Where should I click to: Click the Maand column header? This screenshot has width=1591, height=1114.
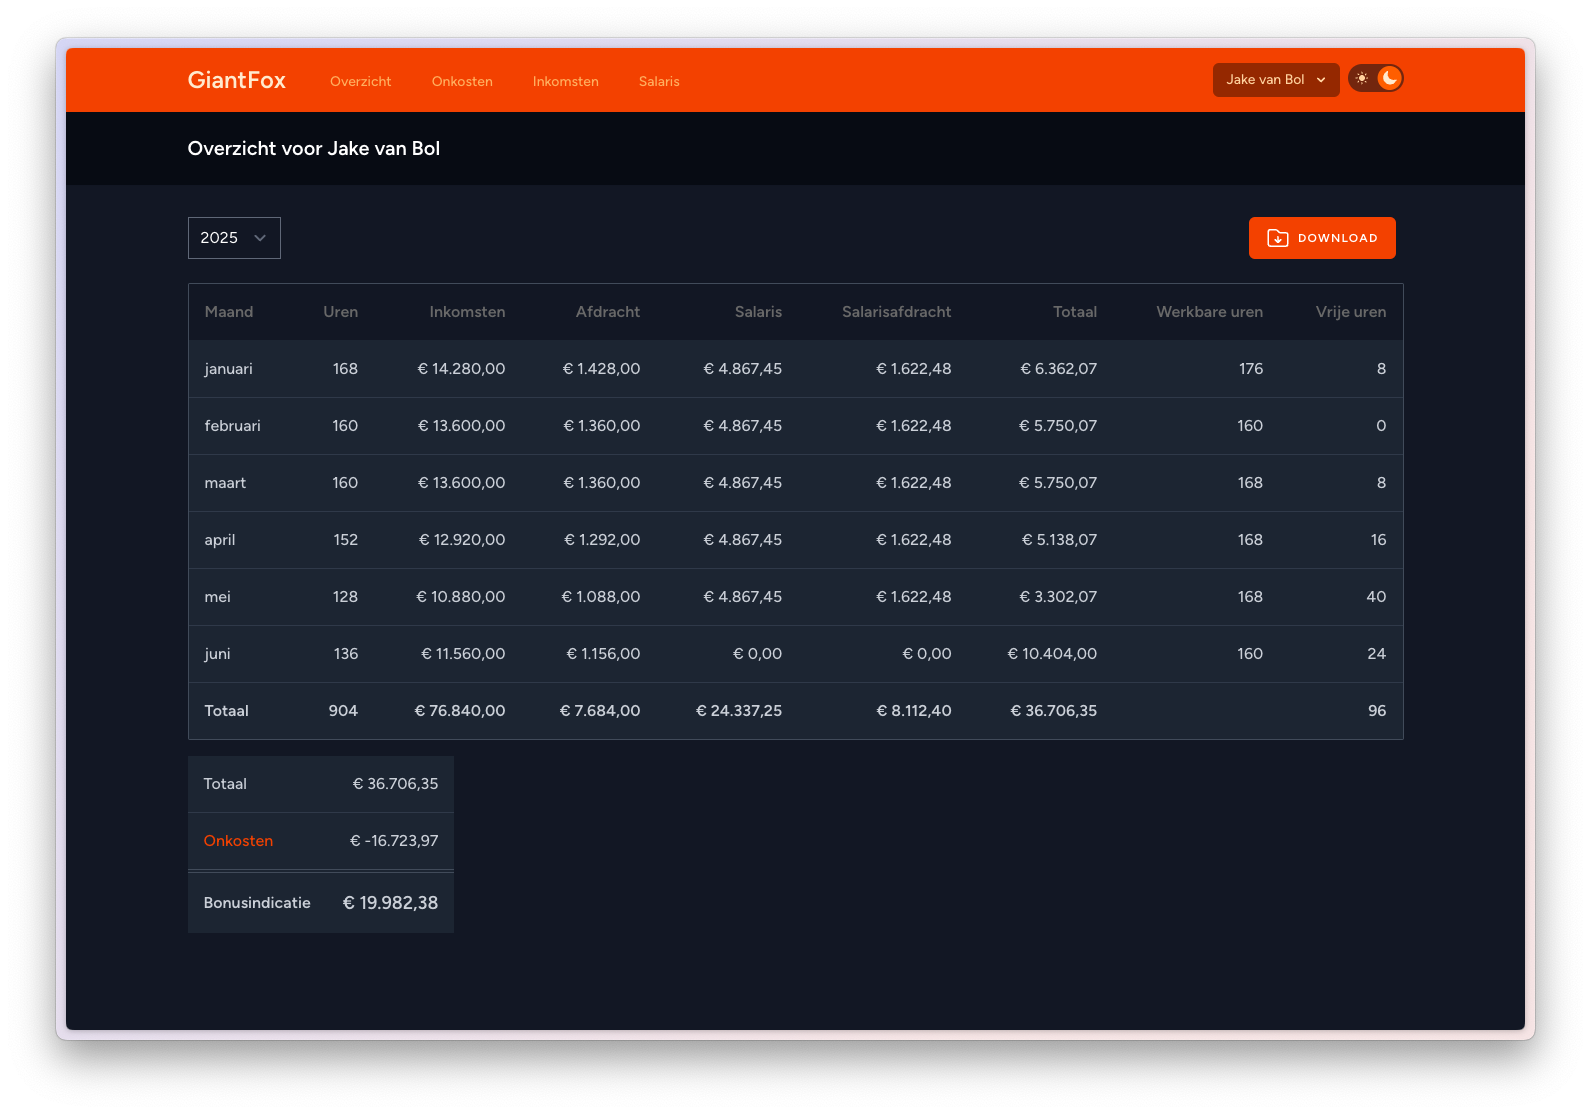tap(228, 312)
